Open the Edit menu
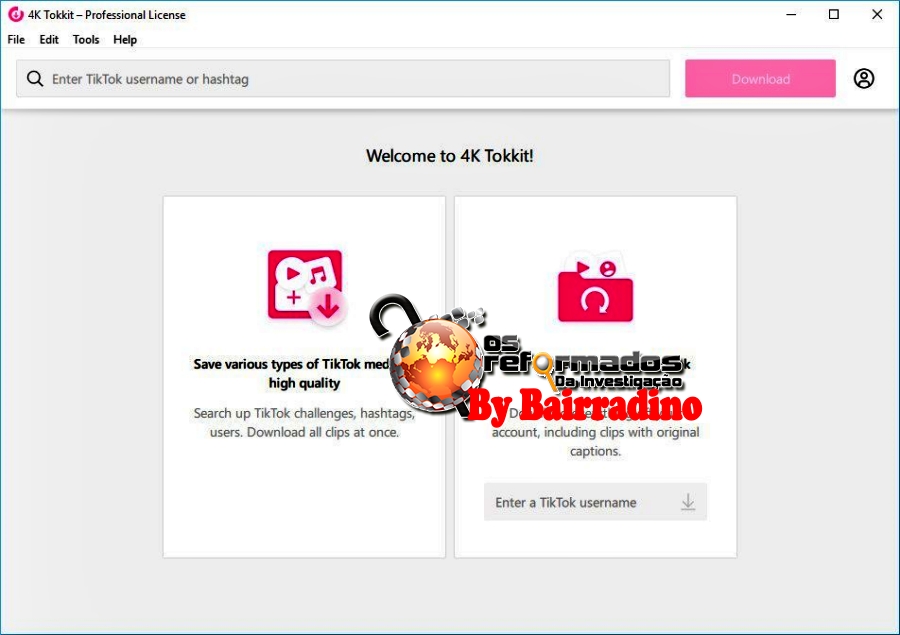This screenshot has height=635, width=900. point(49,40)
